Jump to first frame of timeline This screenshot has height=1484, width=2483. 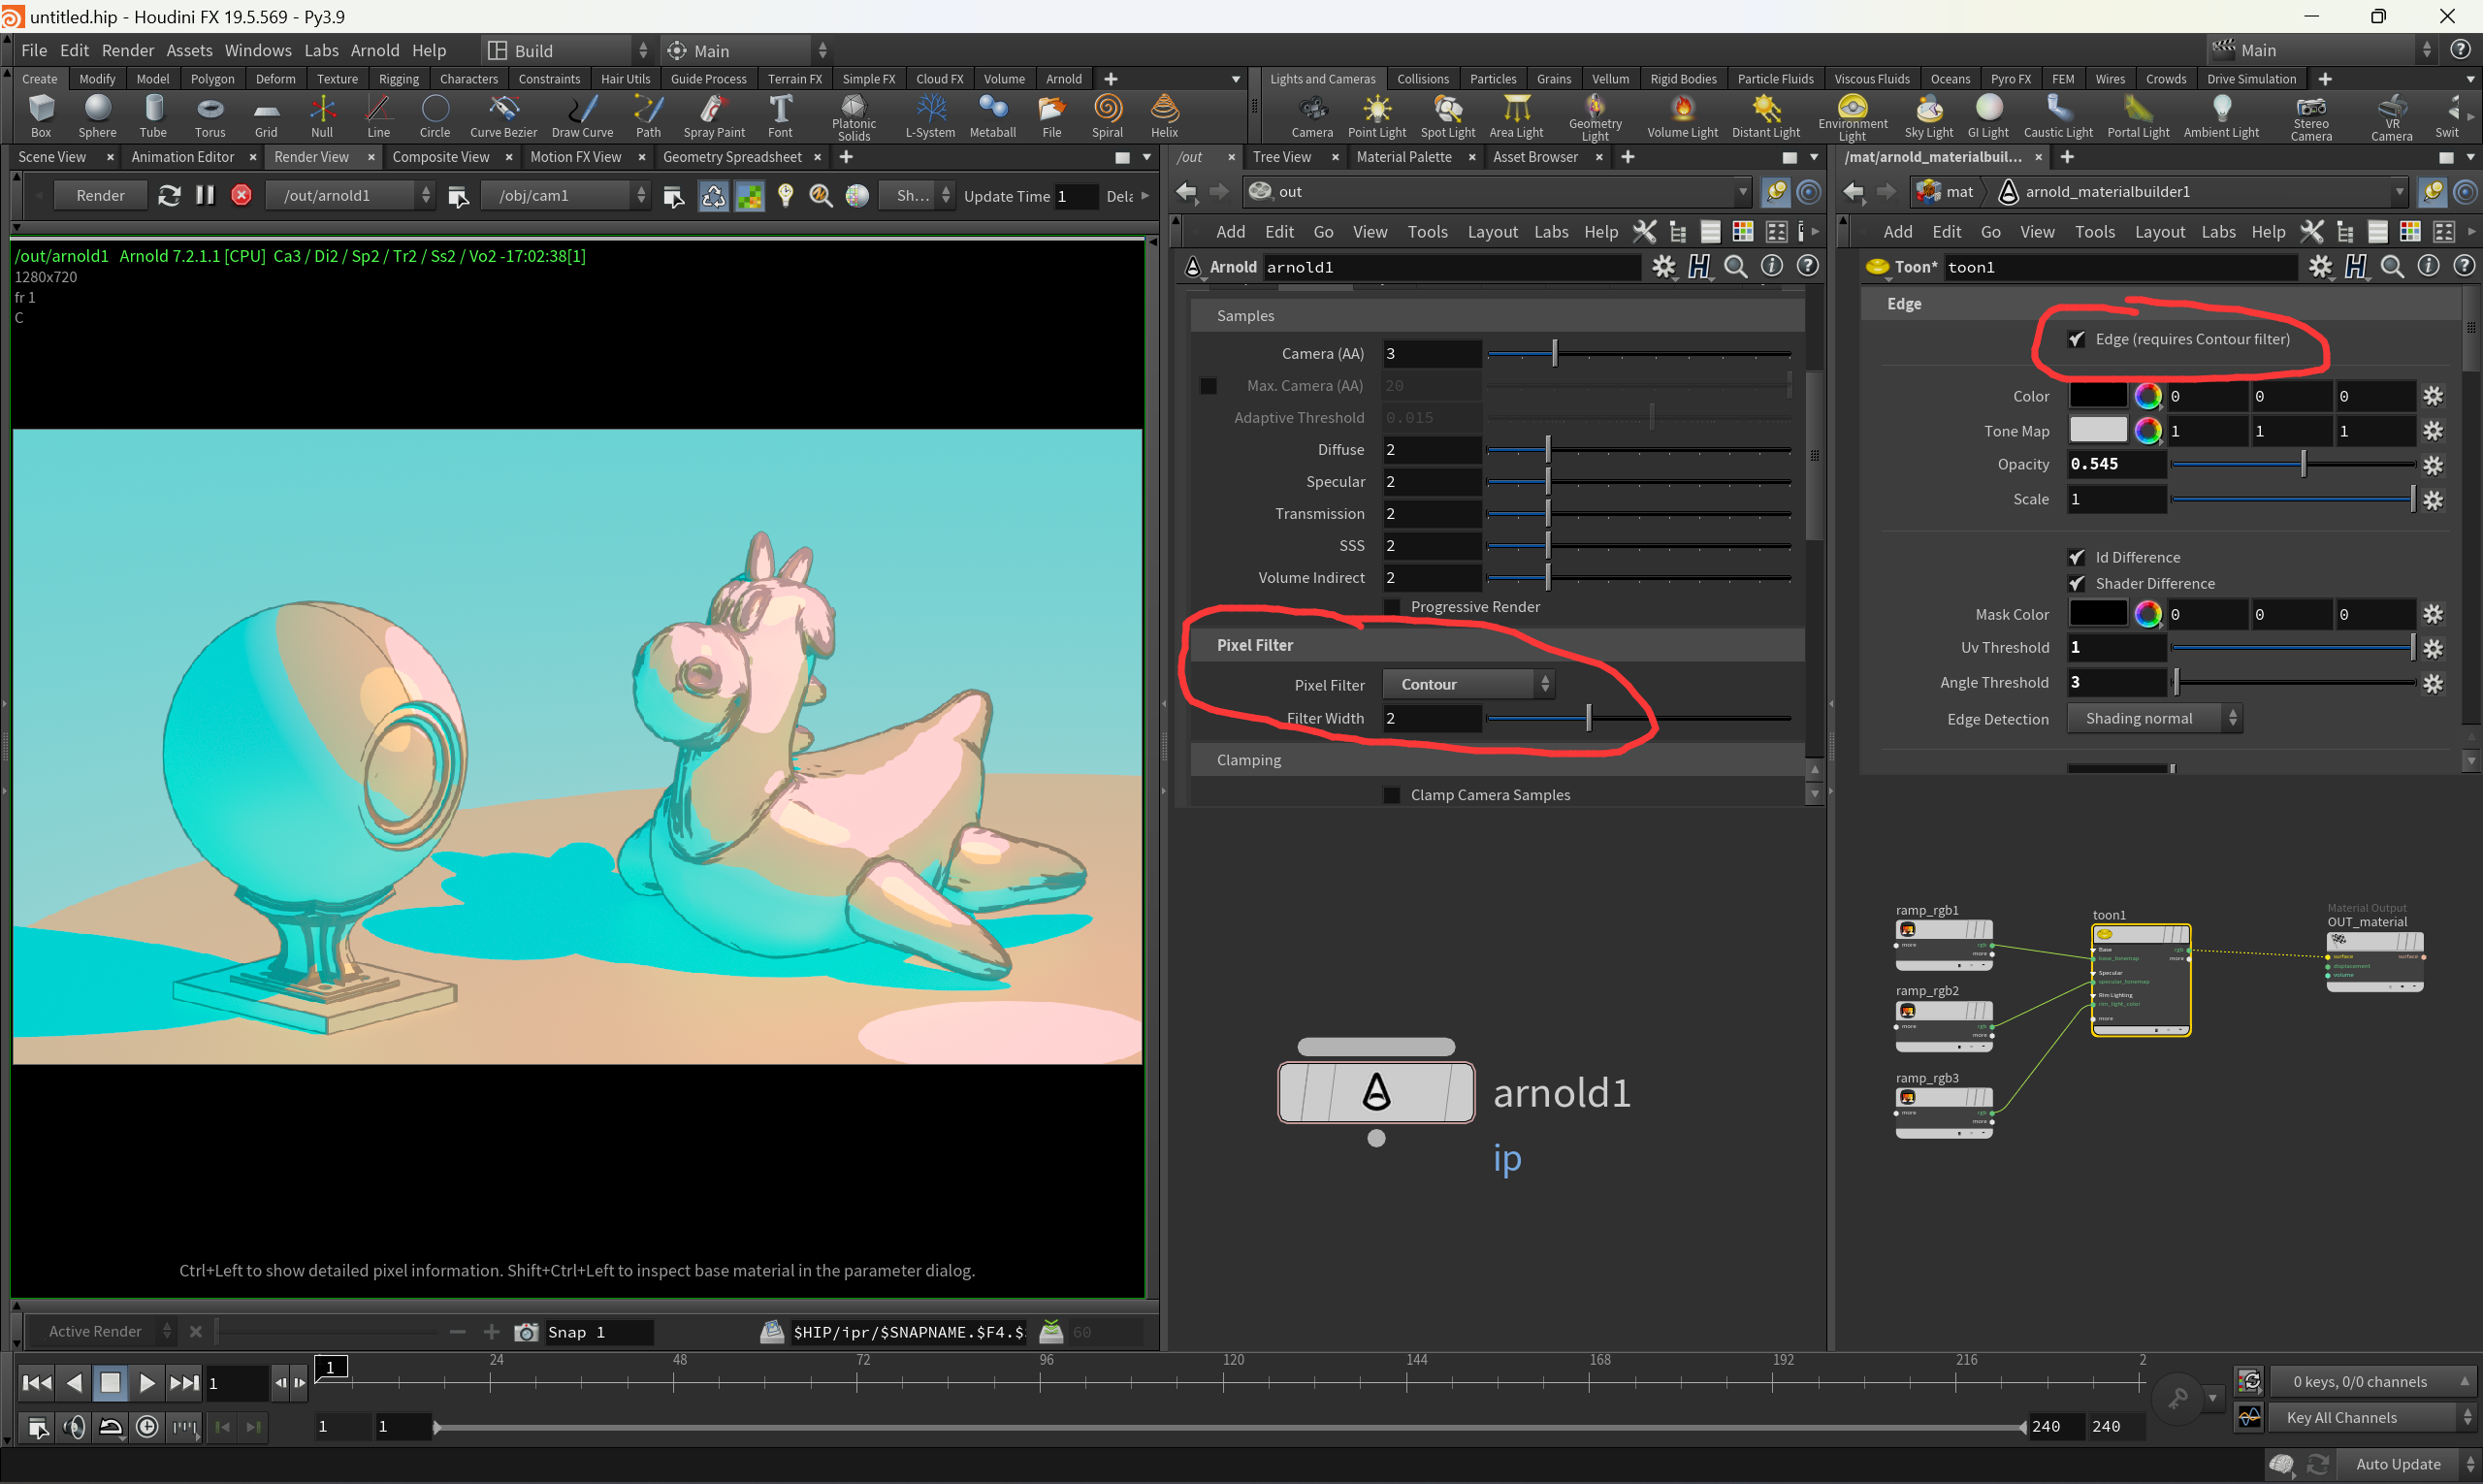[36, 1382]
